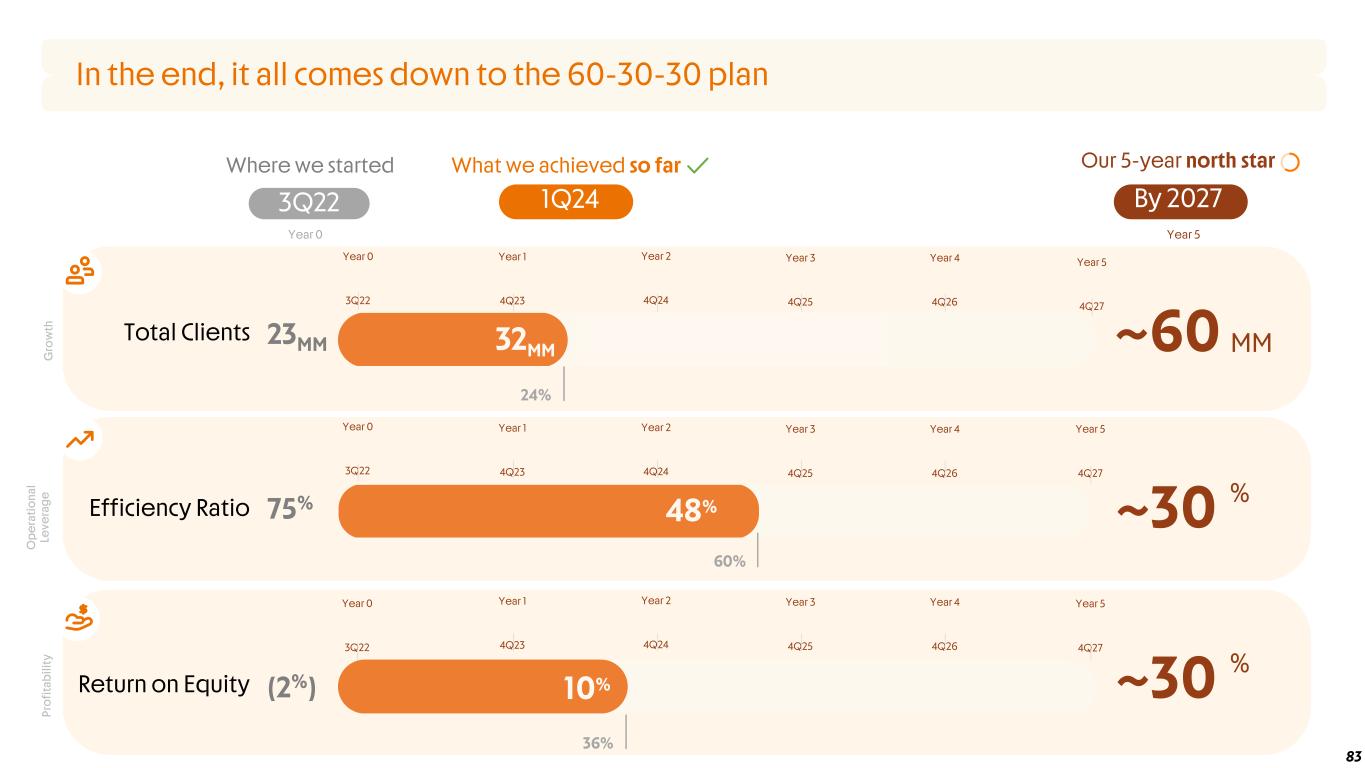The height and width of the screenshot is (768, 1365).
Task: Click the 4Q25 marker in Total Clients row
Action: (x=801, y=299)
